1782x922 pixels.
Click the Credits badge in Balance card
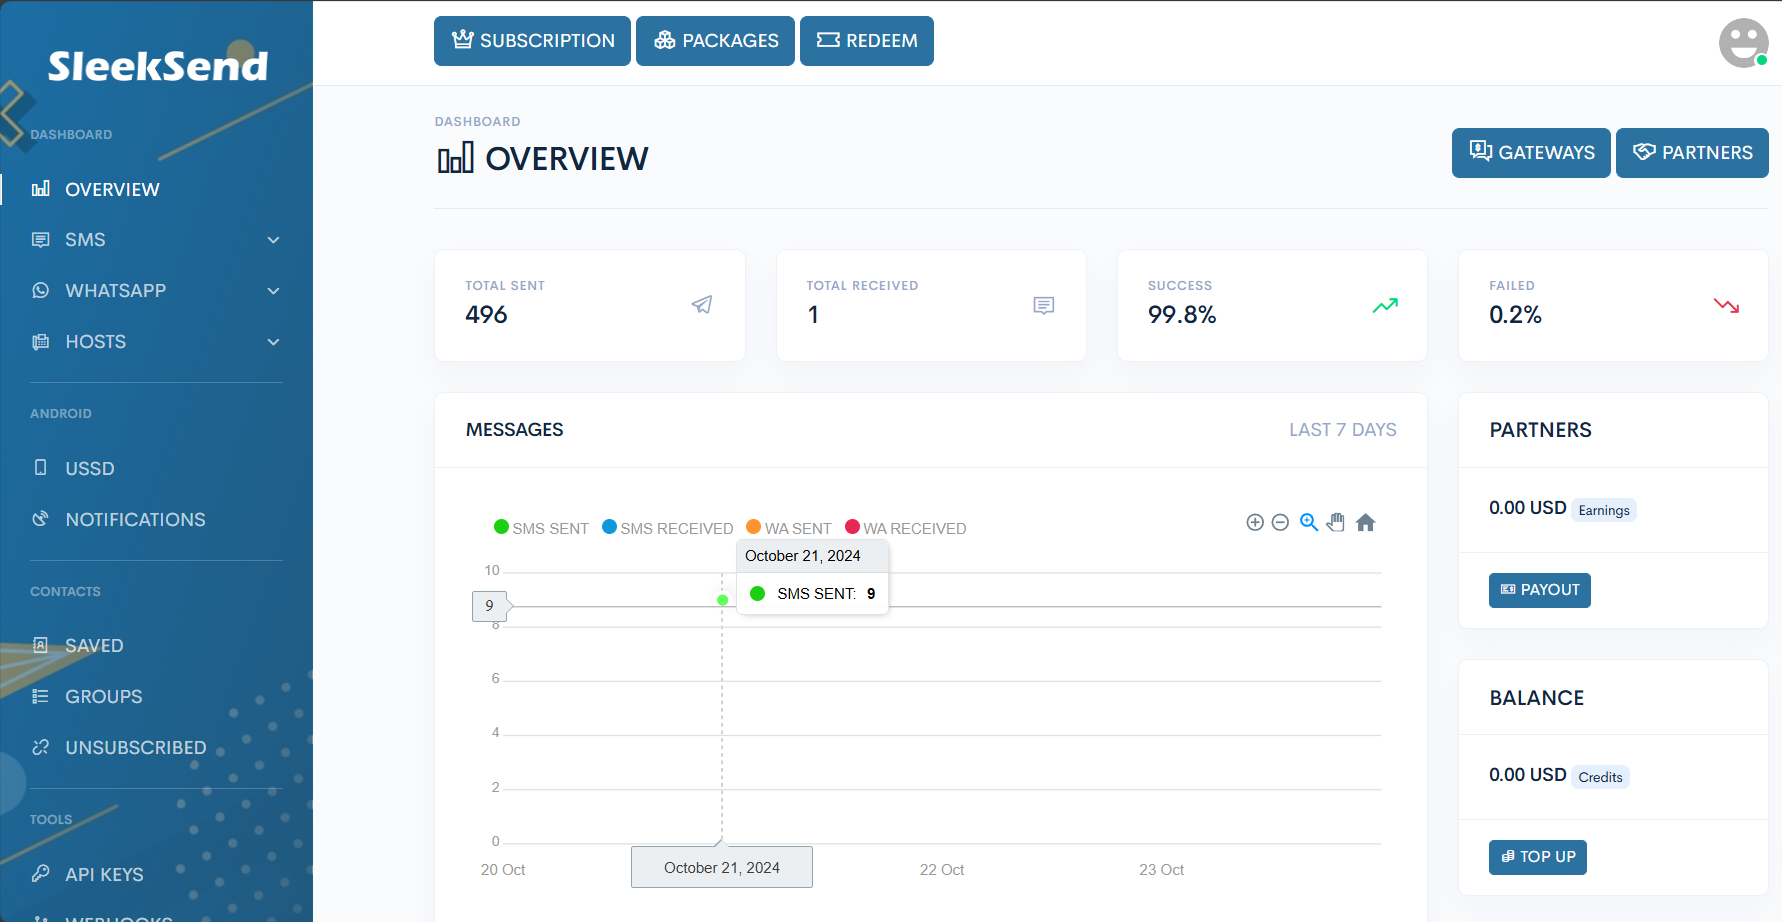(1600, 777)
